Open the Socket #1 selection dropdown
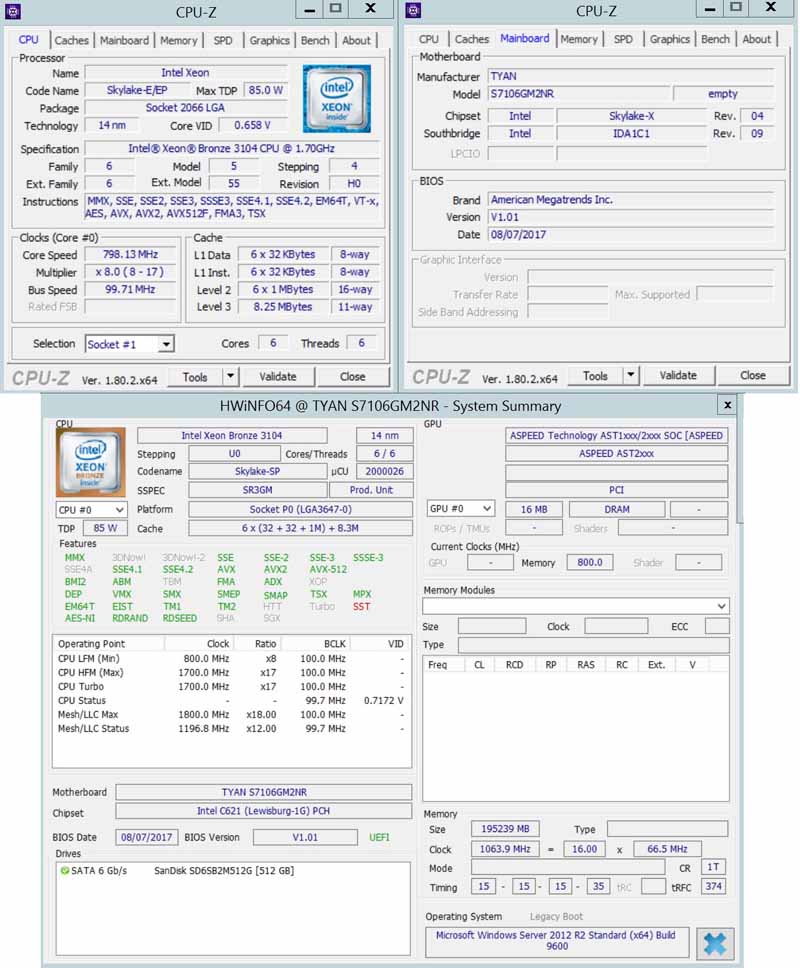 [x=129, y=344]
